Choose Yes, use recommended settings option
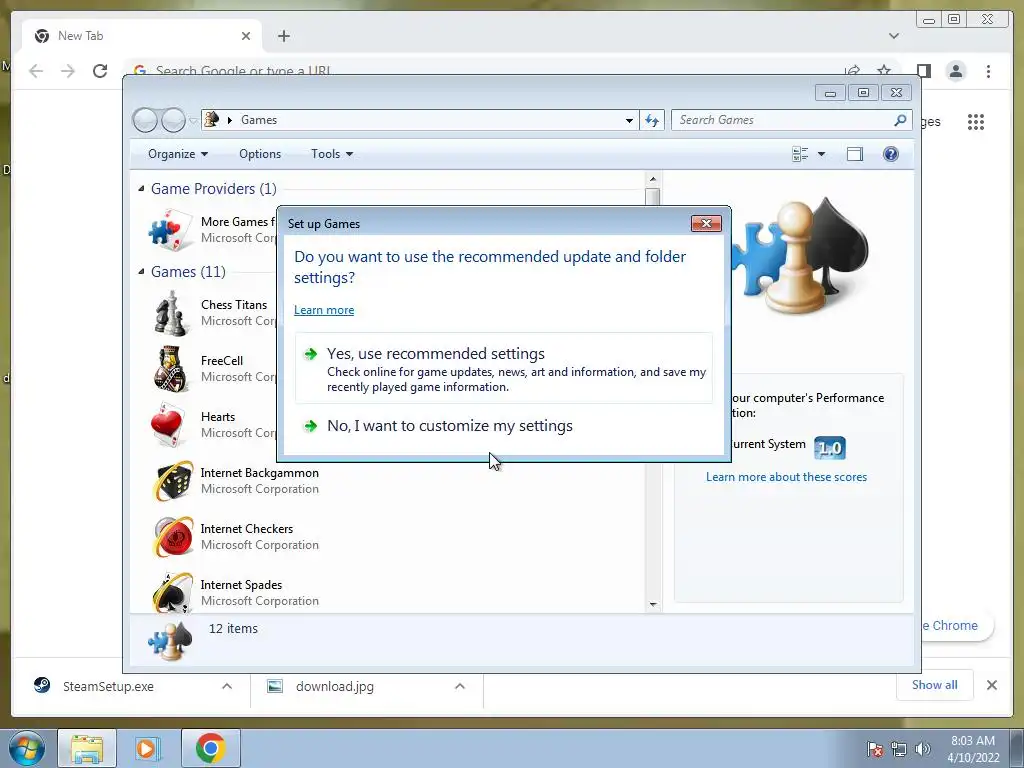This screenshot has height=768, width=1024. pos(504,368)
